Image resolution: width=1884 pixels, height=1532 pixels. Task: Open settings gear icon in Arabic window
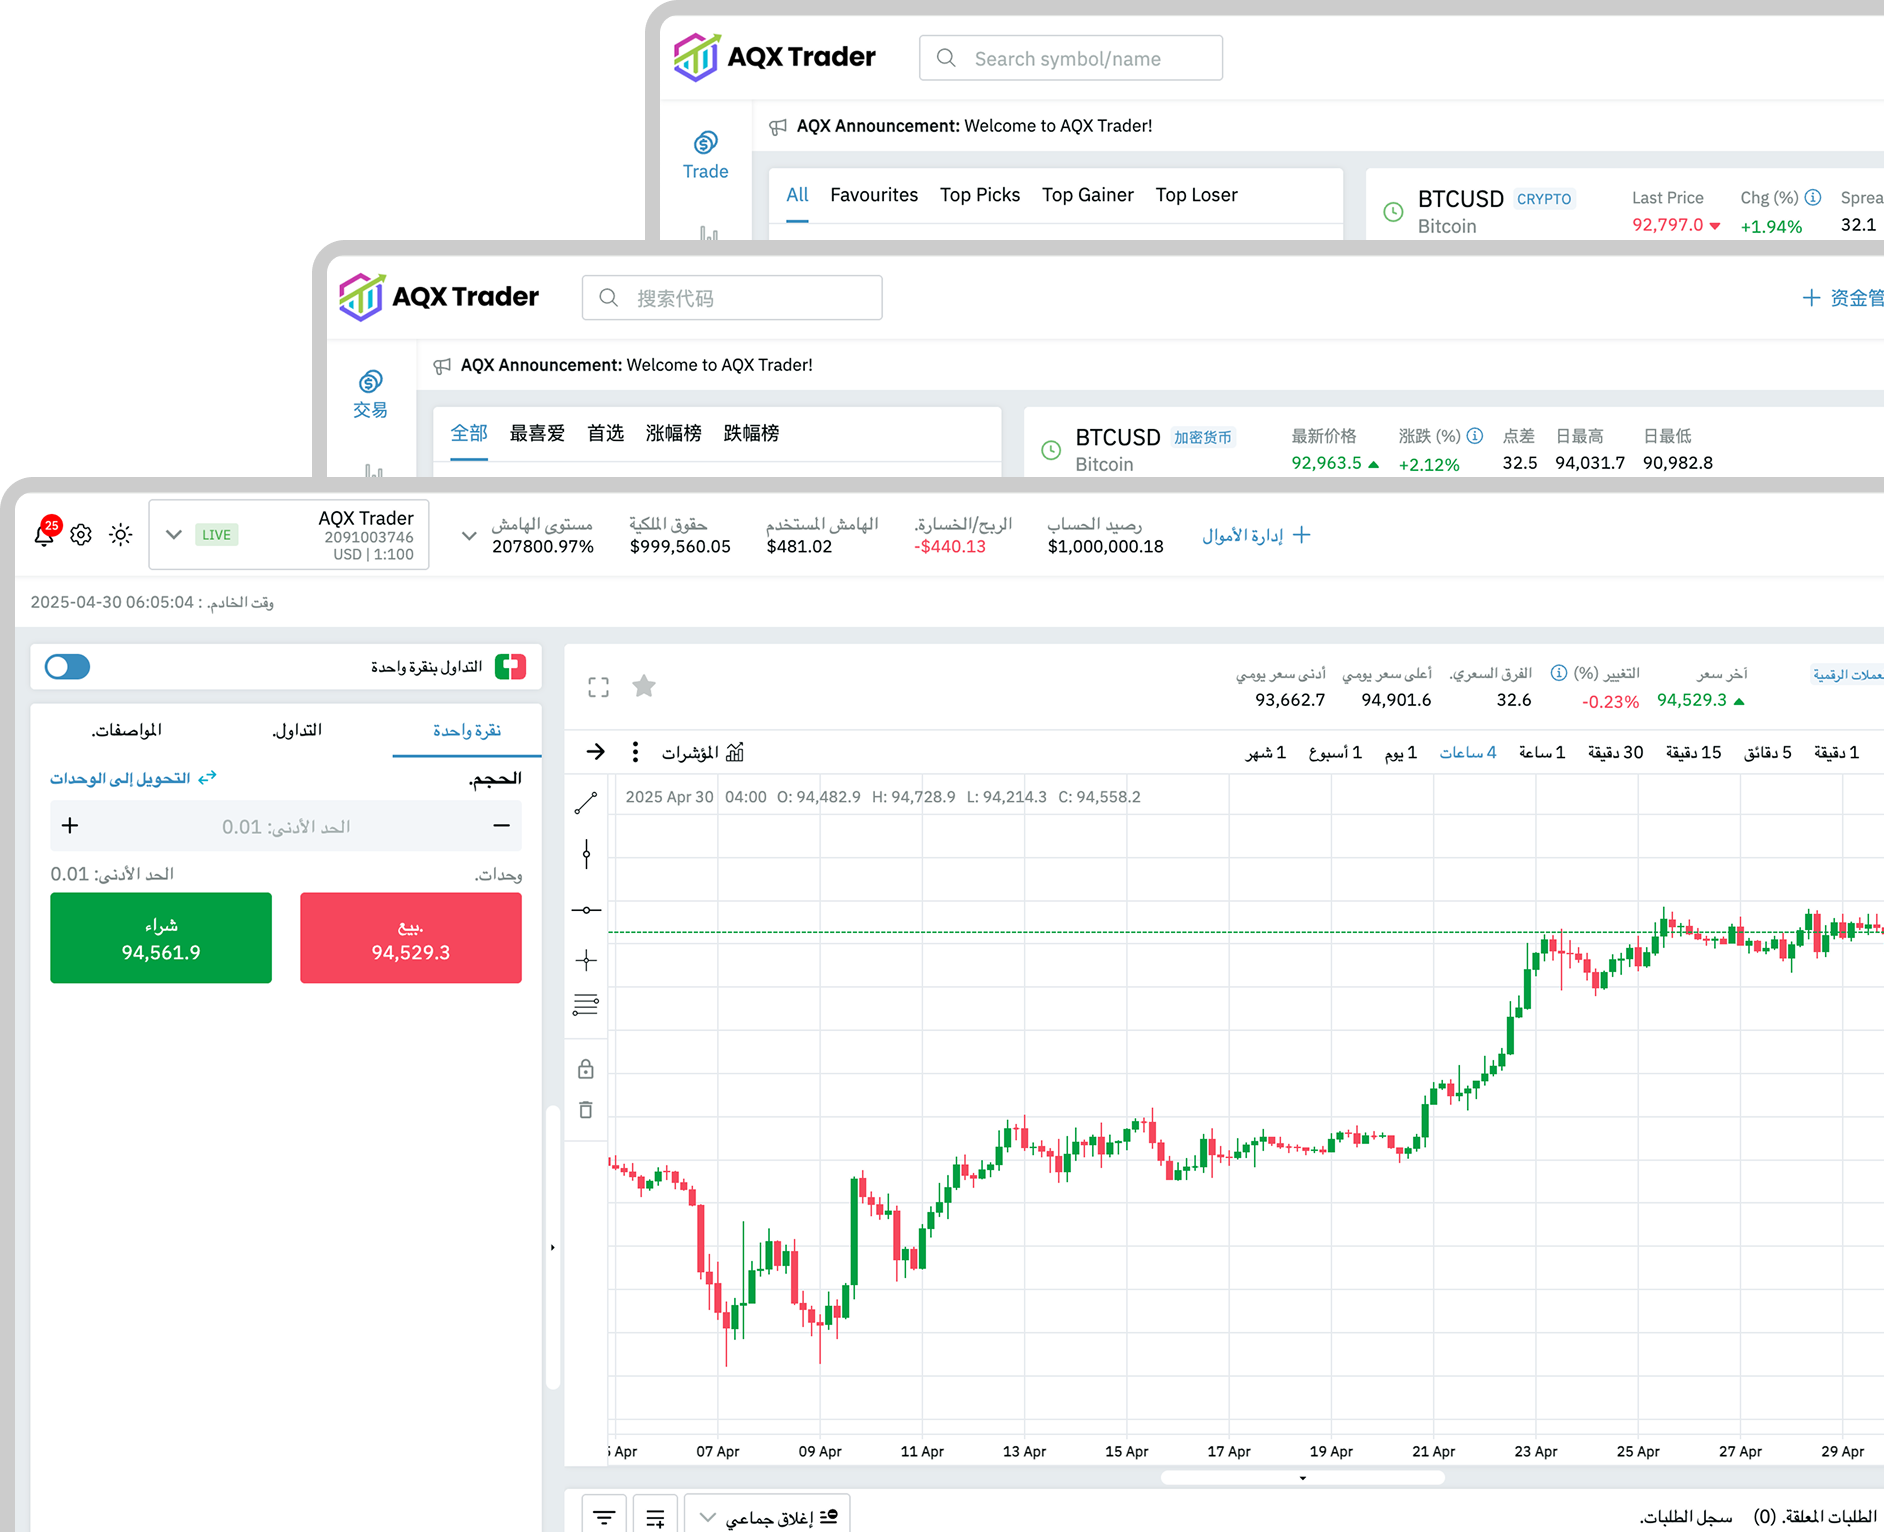[x=81, y=535]
